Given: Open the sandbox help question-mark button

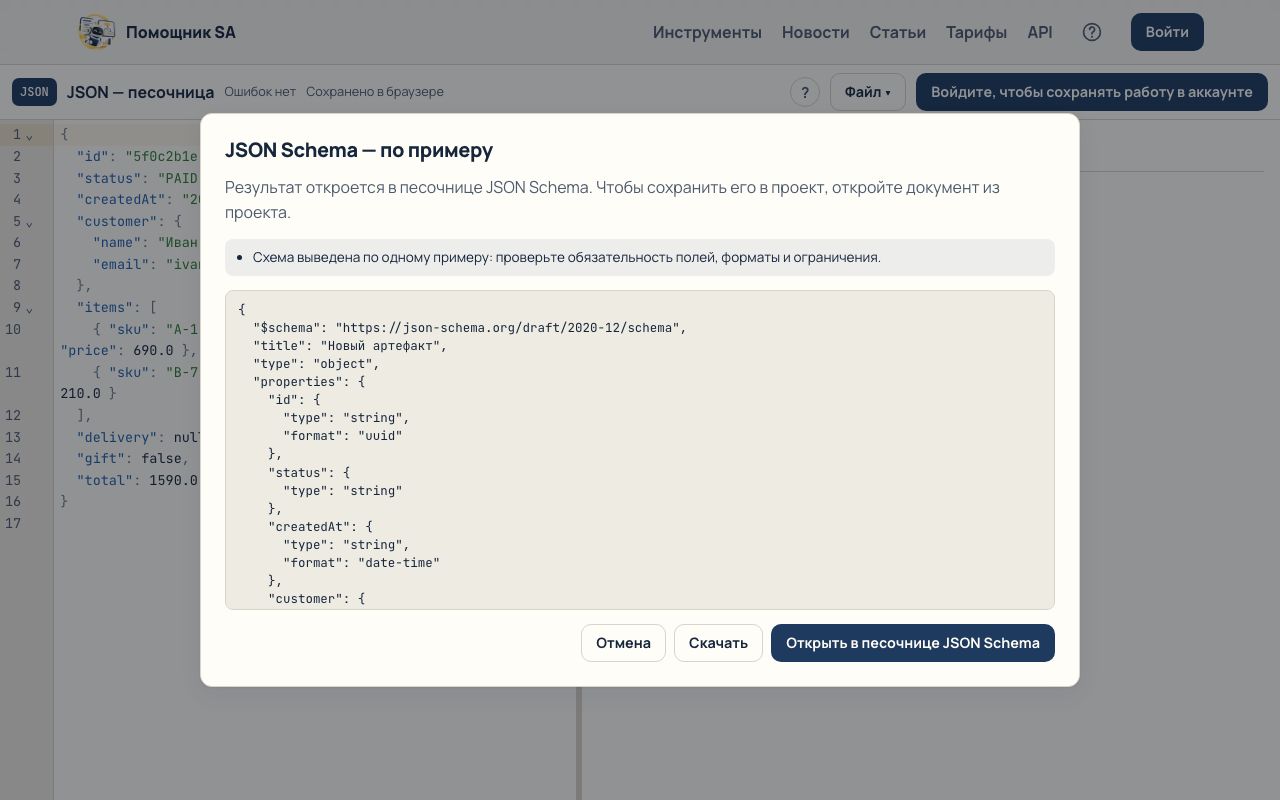Looking at the screenshot, I should (x=805, y=92).
